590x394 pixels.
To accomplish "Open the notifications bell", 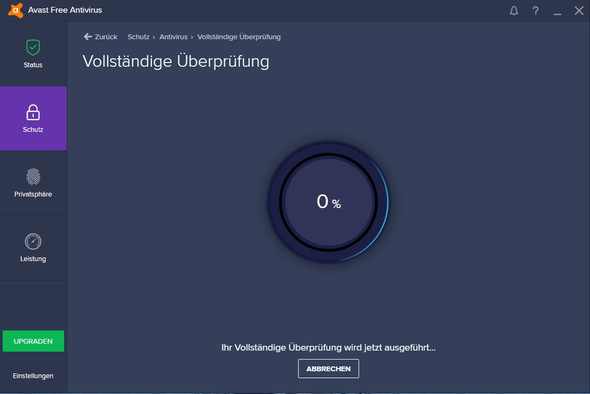I will tap(514, 11).
